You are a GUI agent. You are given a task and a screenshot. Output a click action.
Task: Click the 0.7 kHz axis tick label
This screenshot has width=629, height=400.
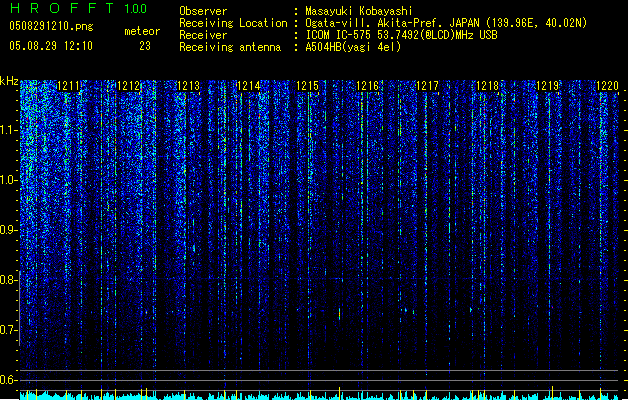(9, 330)
